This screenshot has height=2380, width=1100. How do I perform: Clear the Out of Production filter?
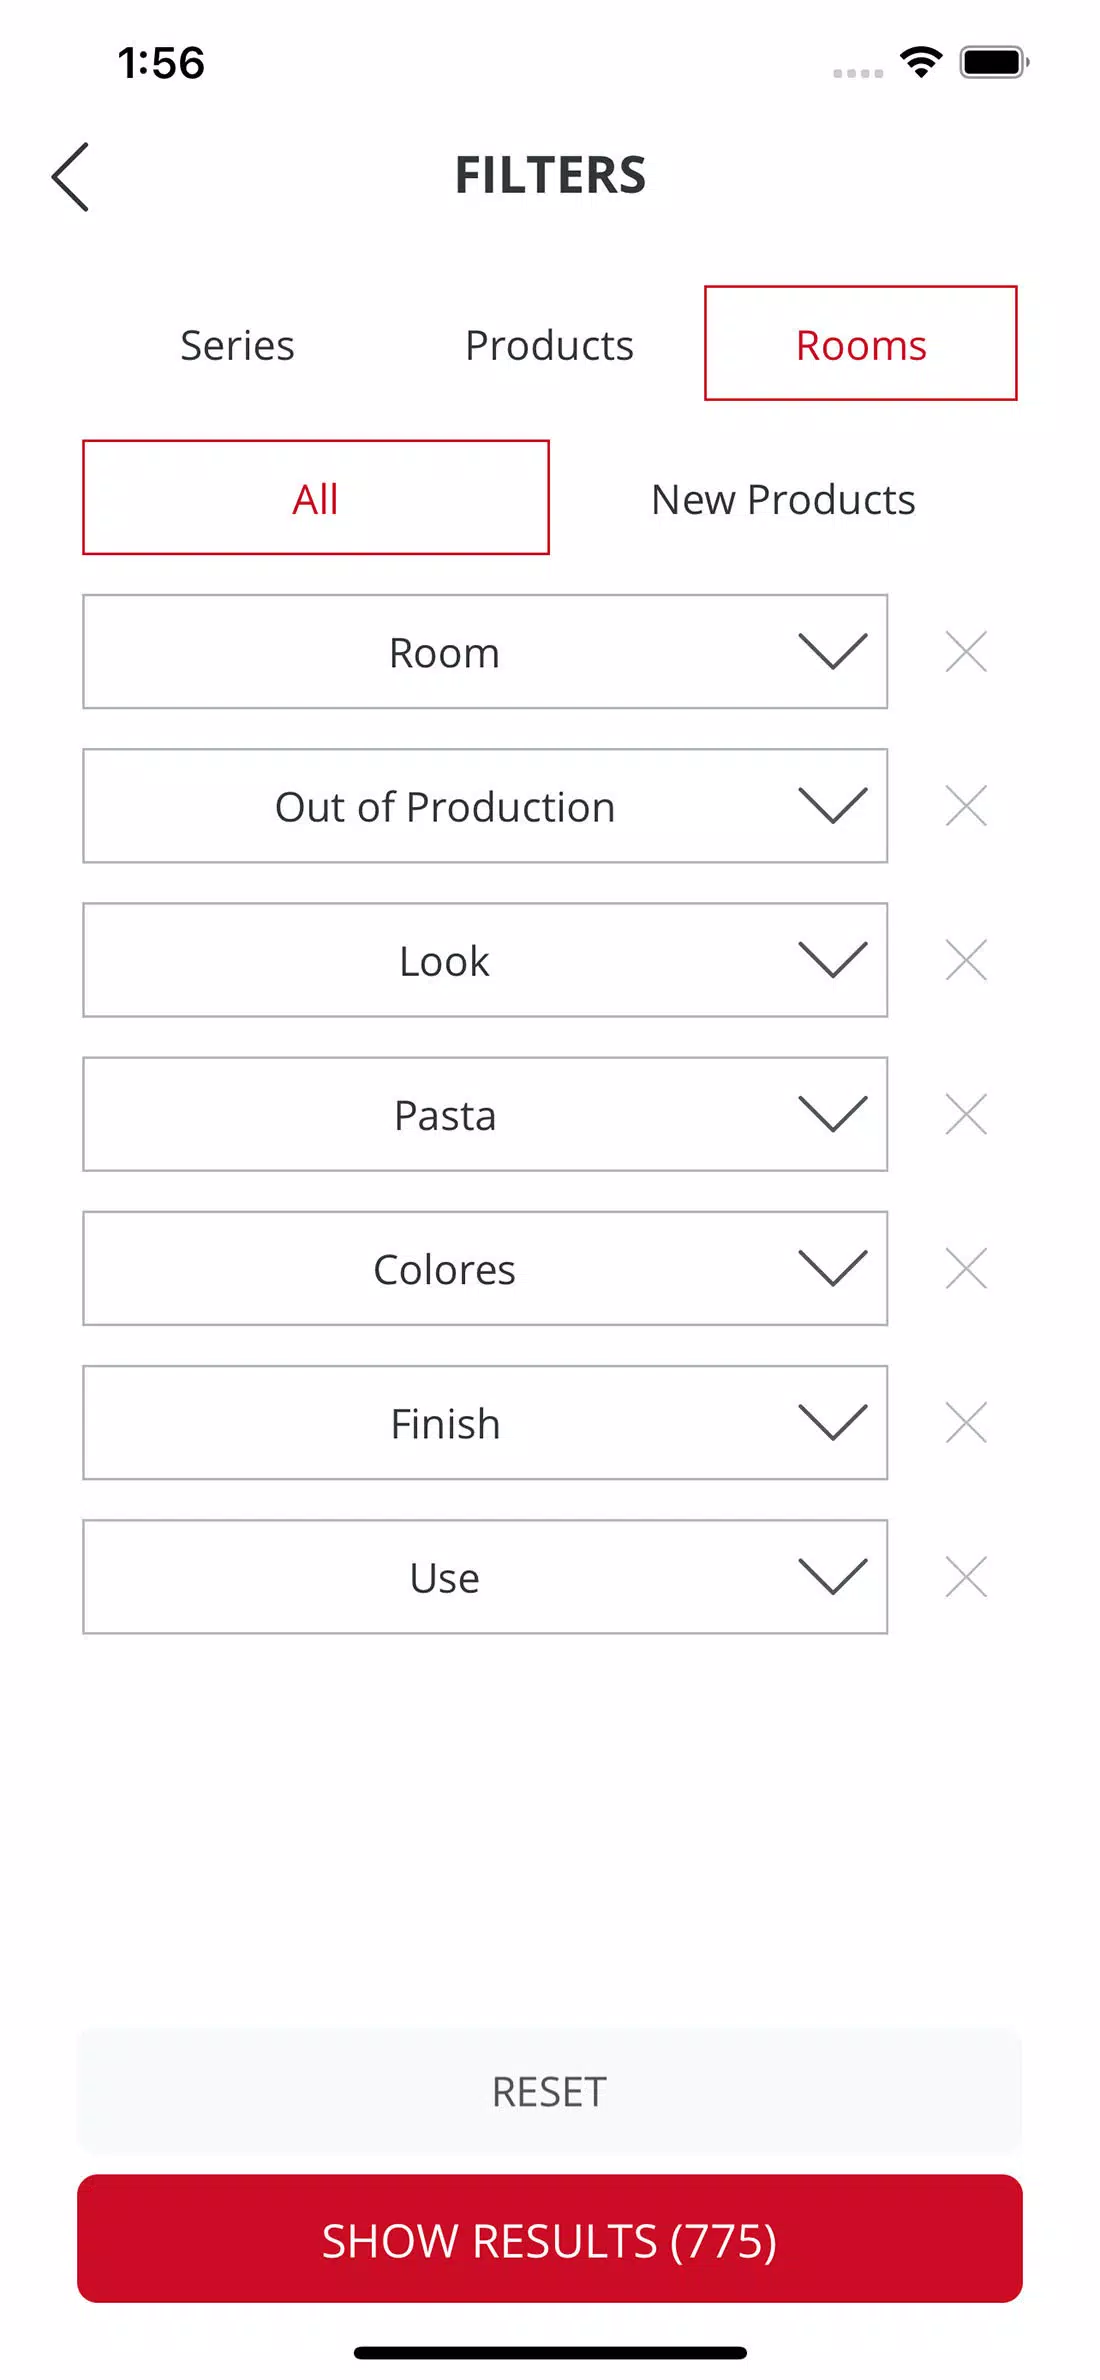click(965, 806)
